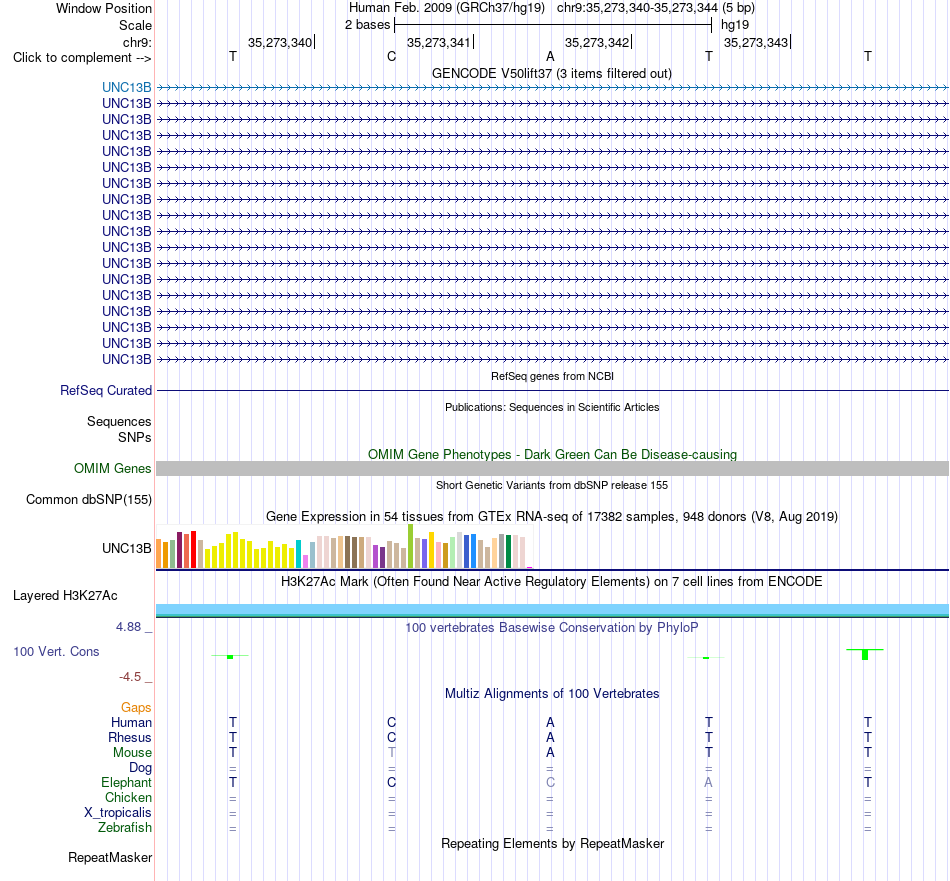
Task: Open 'Short Genetic Variants from dbSNP release 155'
Action: pyautogui.click(x=552, y=485)
